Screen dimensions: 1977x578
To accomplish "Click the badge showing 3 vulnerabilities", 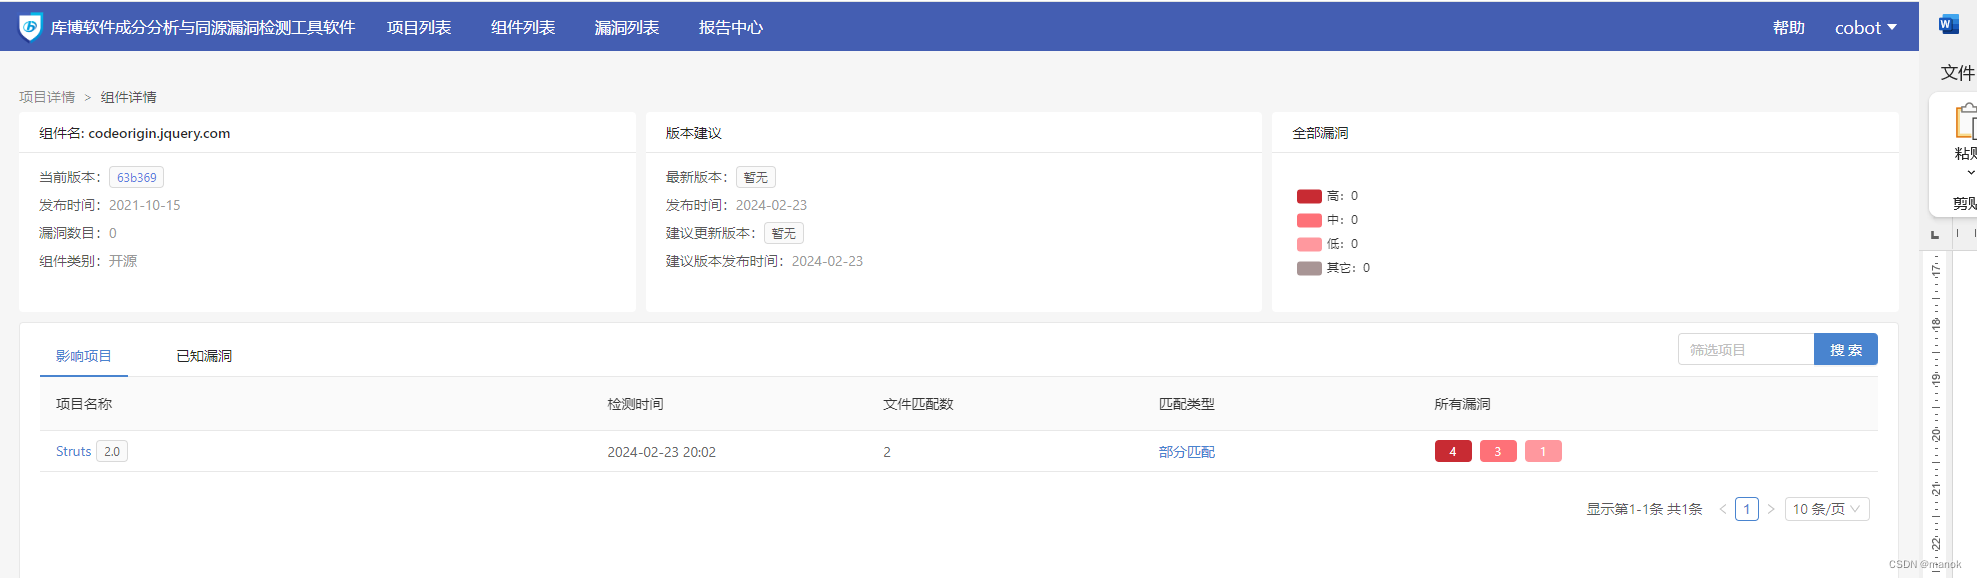I will (1498, 452).
